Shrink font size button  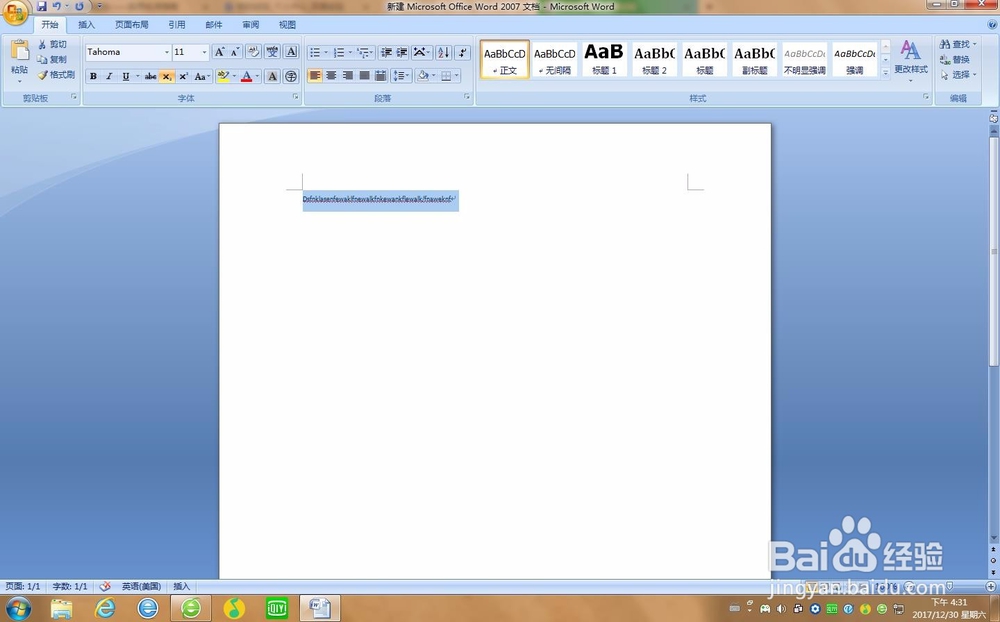click(235, 52)
